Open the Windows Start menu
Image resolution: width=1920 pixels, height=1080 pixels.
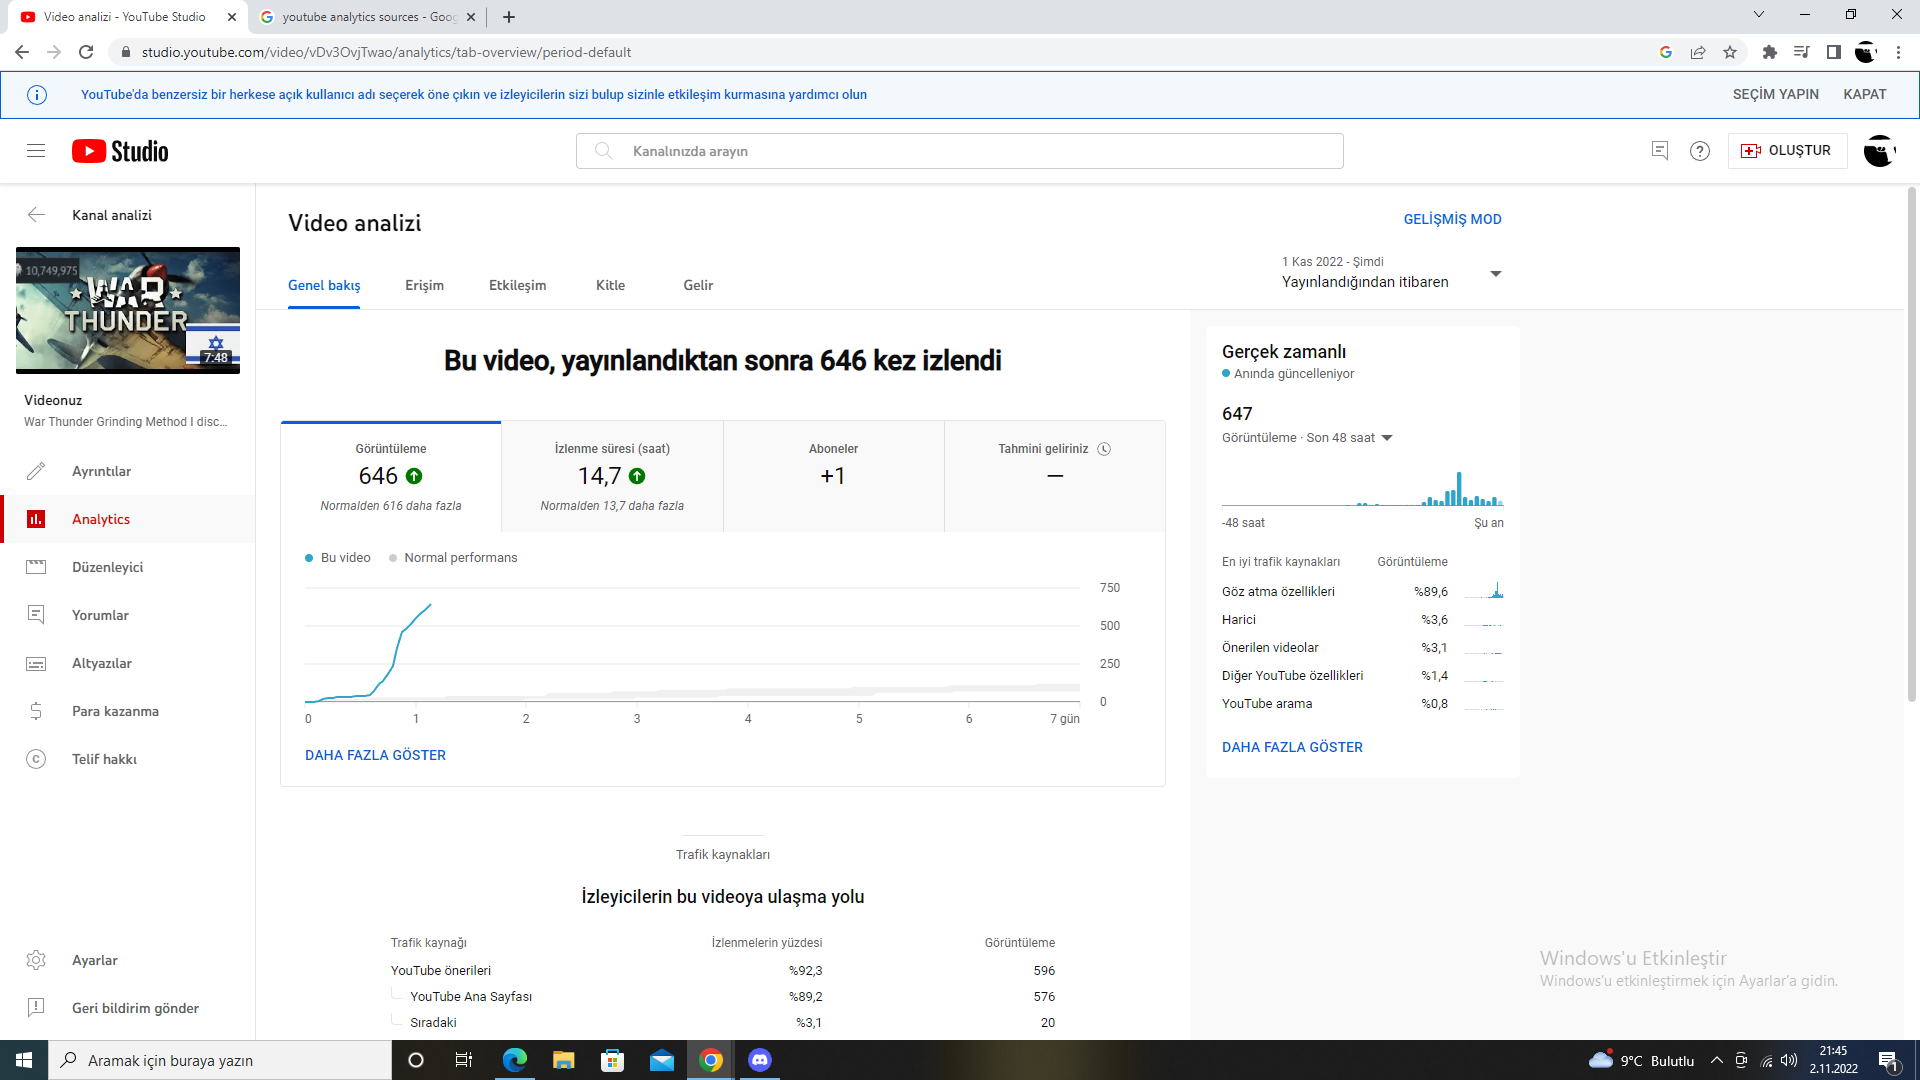click(24, 1060)
